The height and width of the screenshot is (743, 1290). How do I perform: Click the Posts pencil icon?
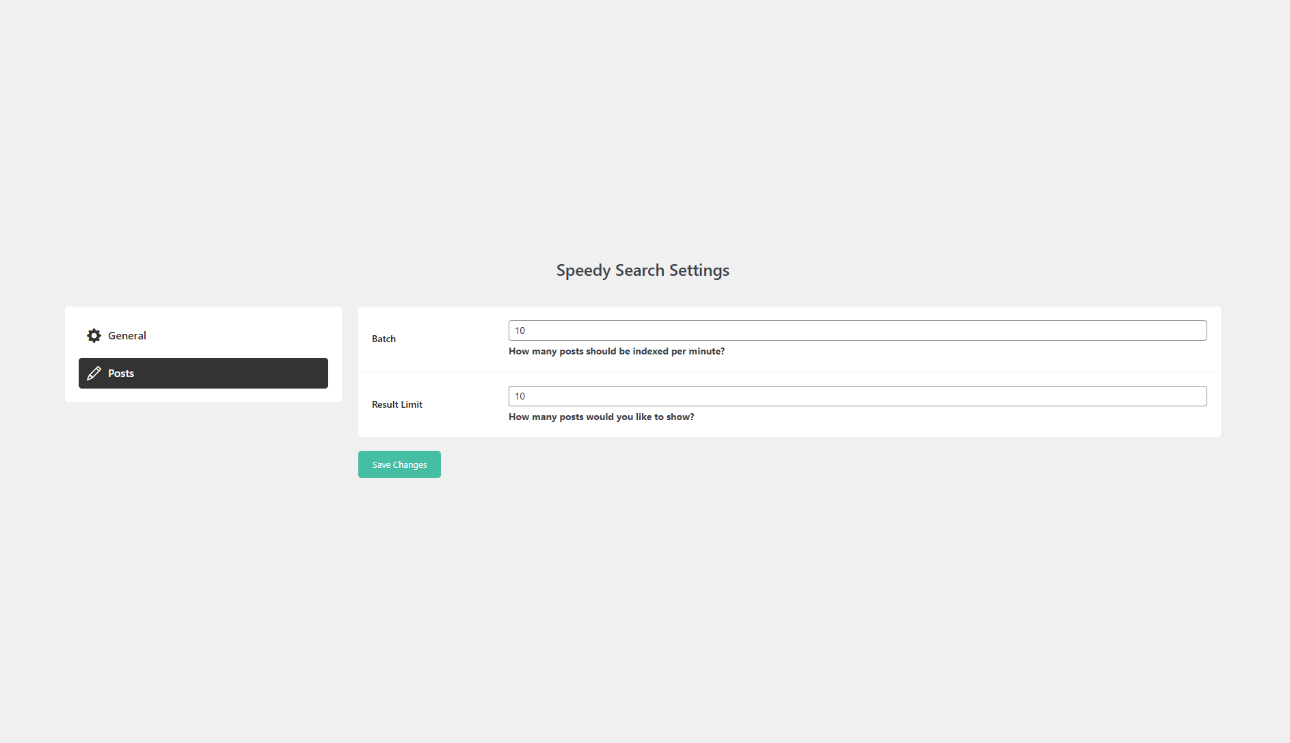click(94, 373)
